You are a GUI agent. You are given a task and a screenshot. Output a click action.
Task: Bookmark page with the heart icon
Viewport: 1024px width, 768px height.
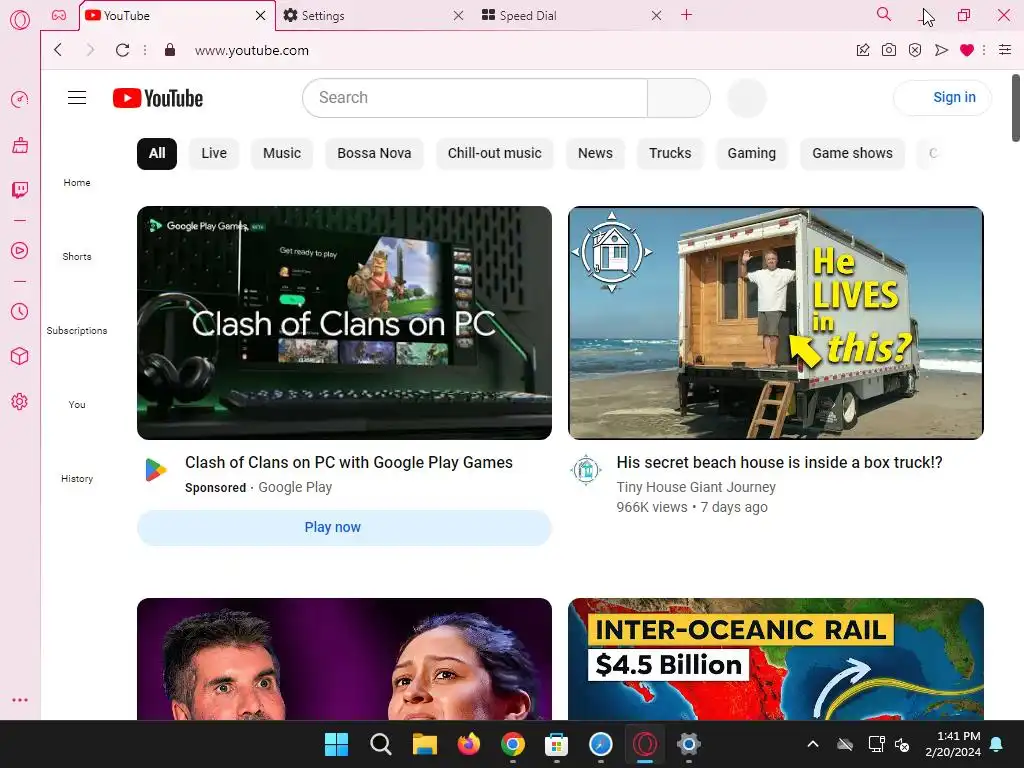pos(967,50)
